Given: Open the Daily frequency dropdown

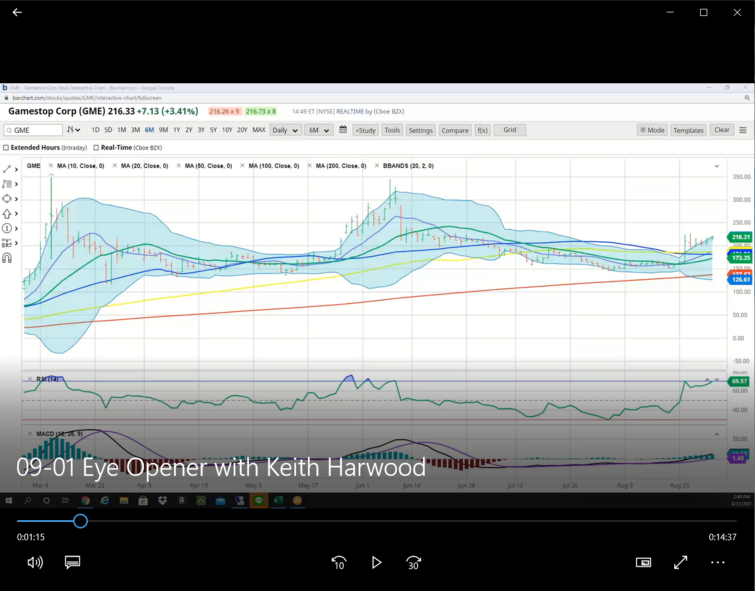Looking at the screenshot, I should pyautogui.click(x=285, y=130).
